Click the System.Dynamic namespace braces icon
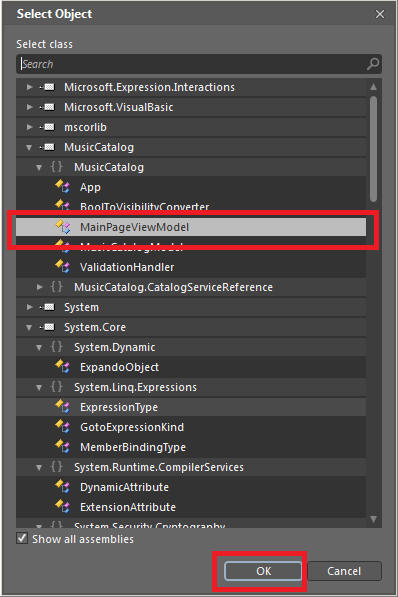 56,347
